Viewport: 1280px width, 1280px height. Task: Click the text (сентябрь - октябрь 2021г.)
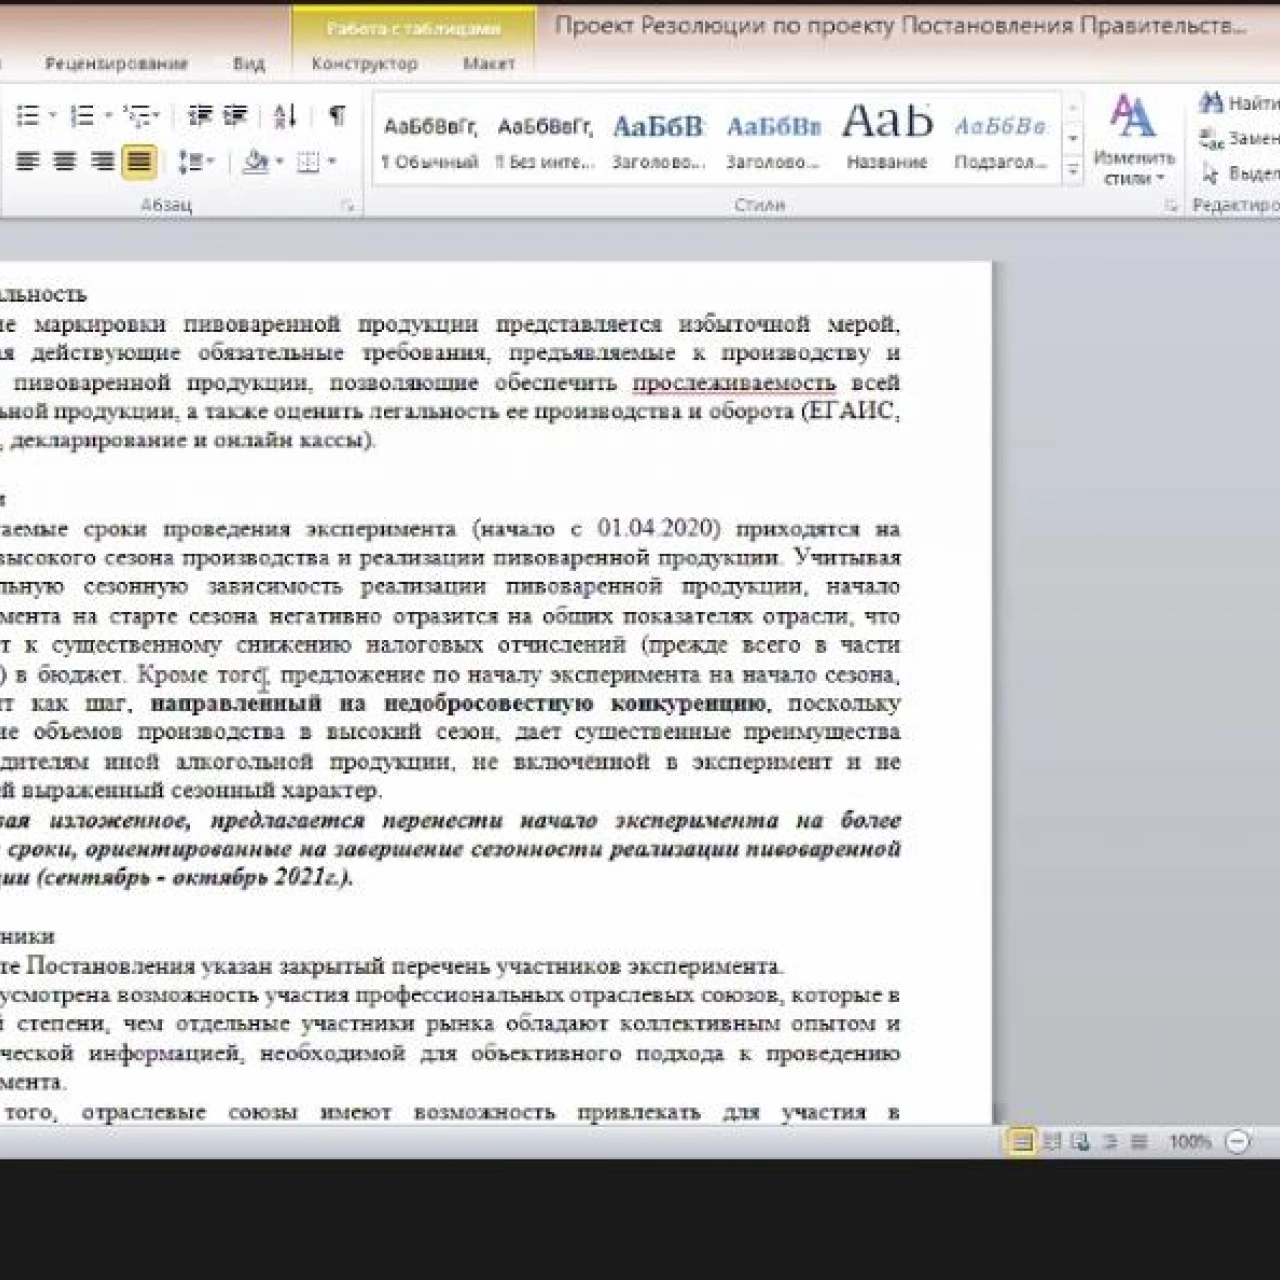click(x=195, y=878)
